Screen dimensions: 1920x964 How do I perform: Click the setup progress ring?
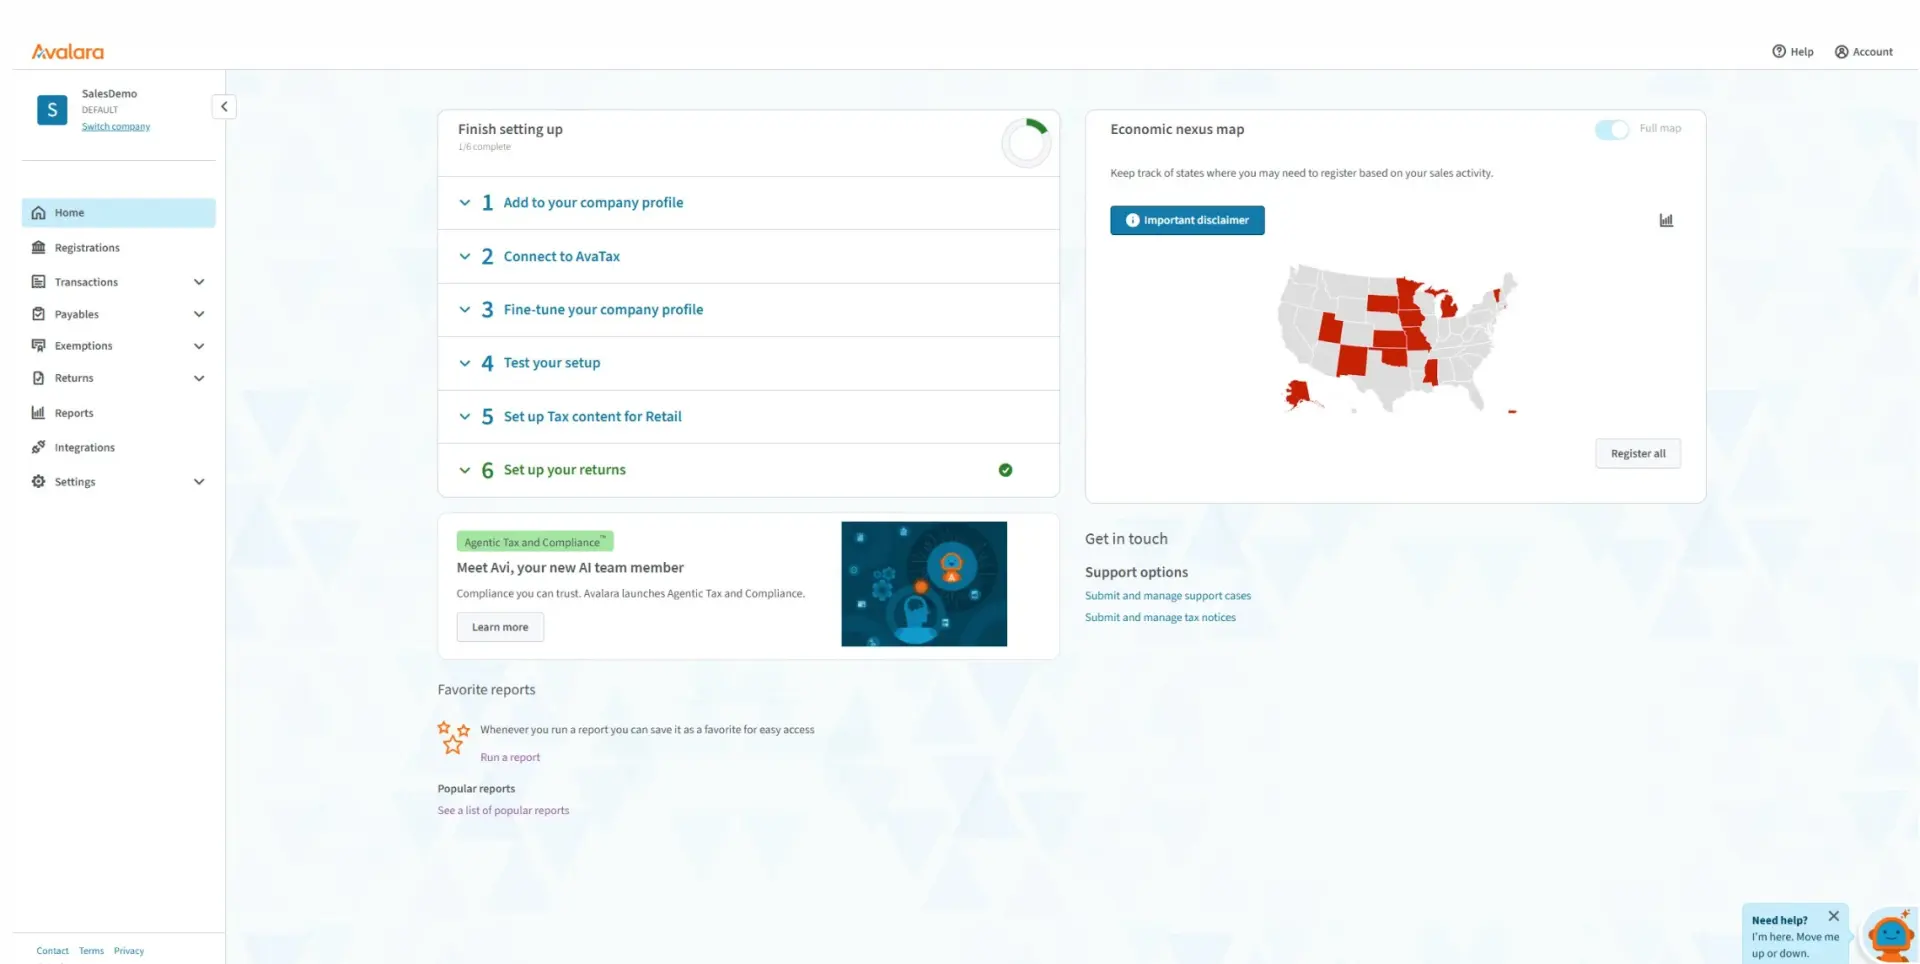coord(1026,143)
